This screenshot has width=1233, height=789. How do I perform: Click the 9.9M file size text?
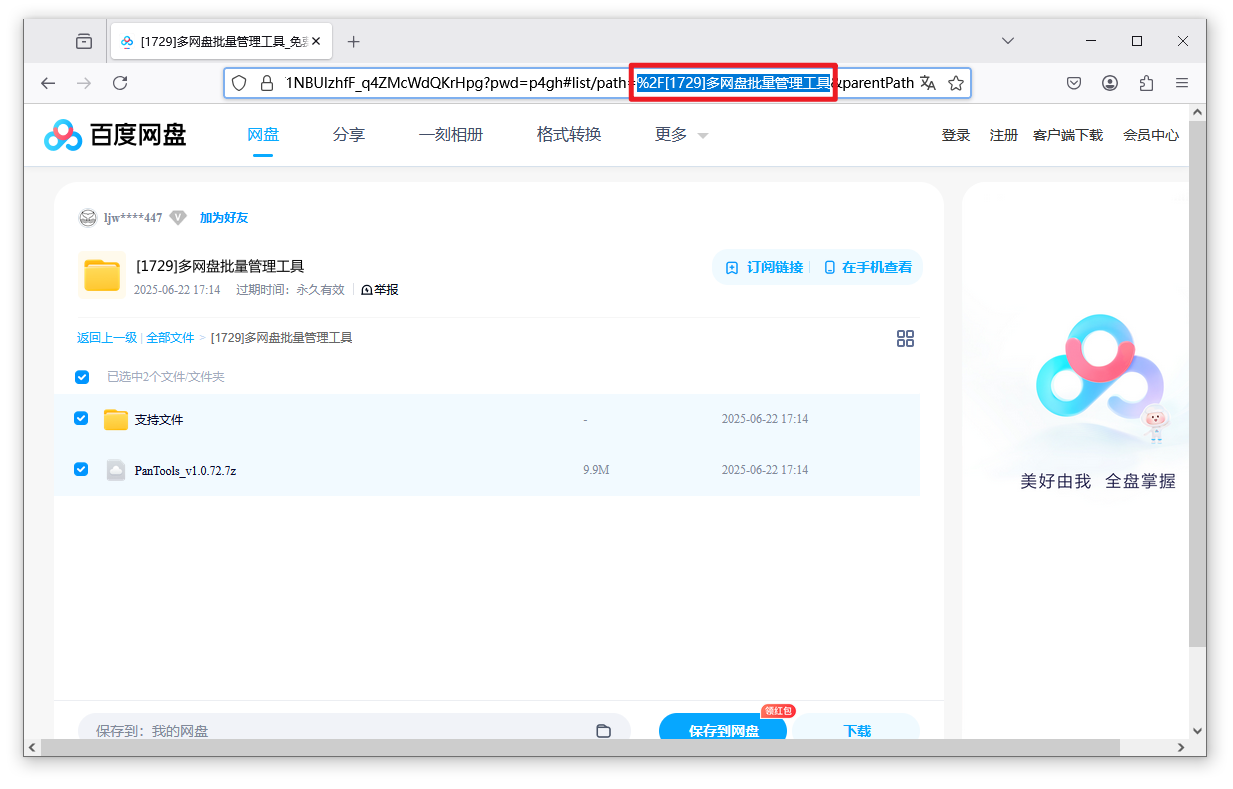pos(596,470)
